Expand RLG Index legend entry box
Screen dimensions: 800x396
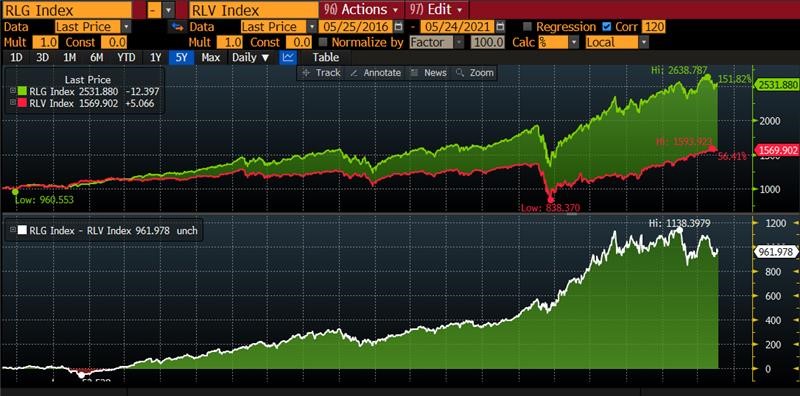(12, 91)
